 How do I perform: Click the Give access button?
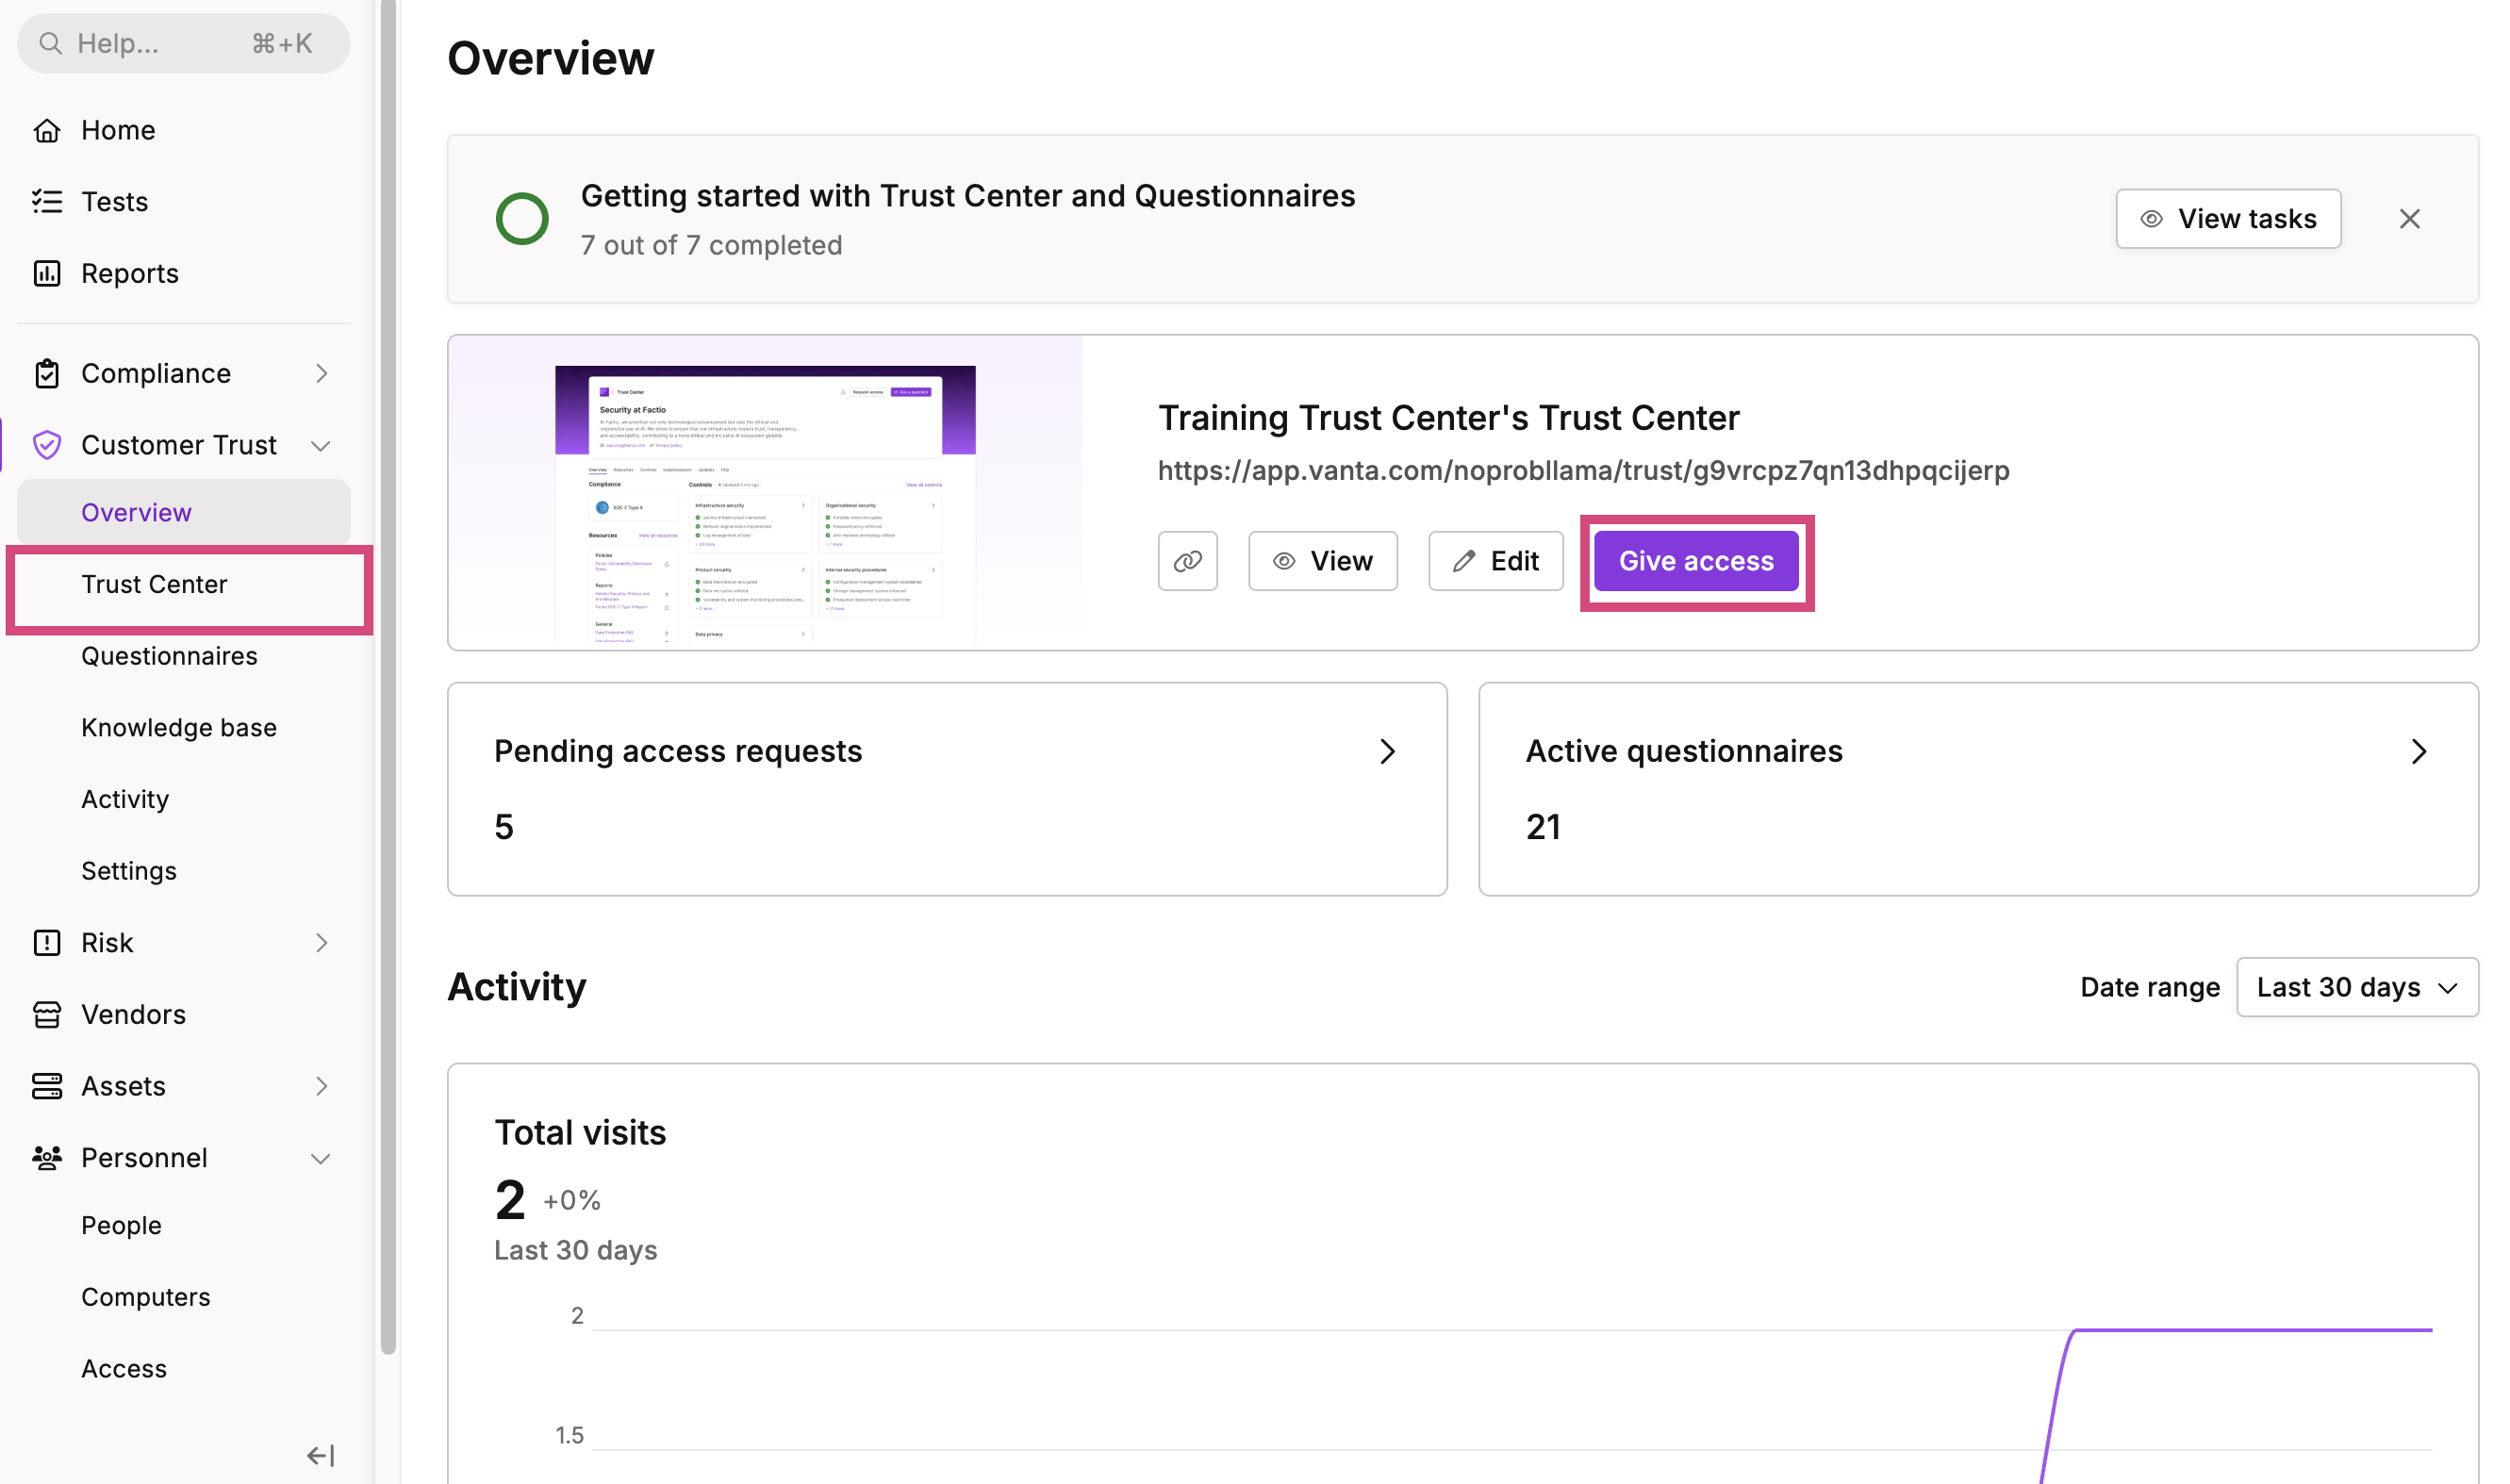coord(1696,561)
